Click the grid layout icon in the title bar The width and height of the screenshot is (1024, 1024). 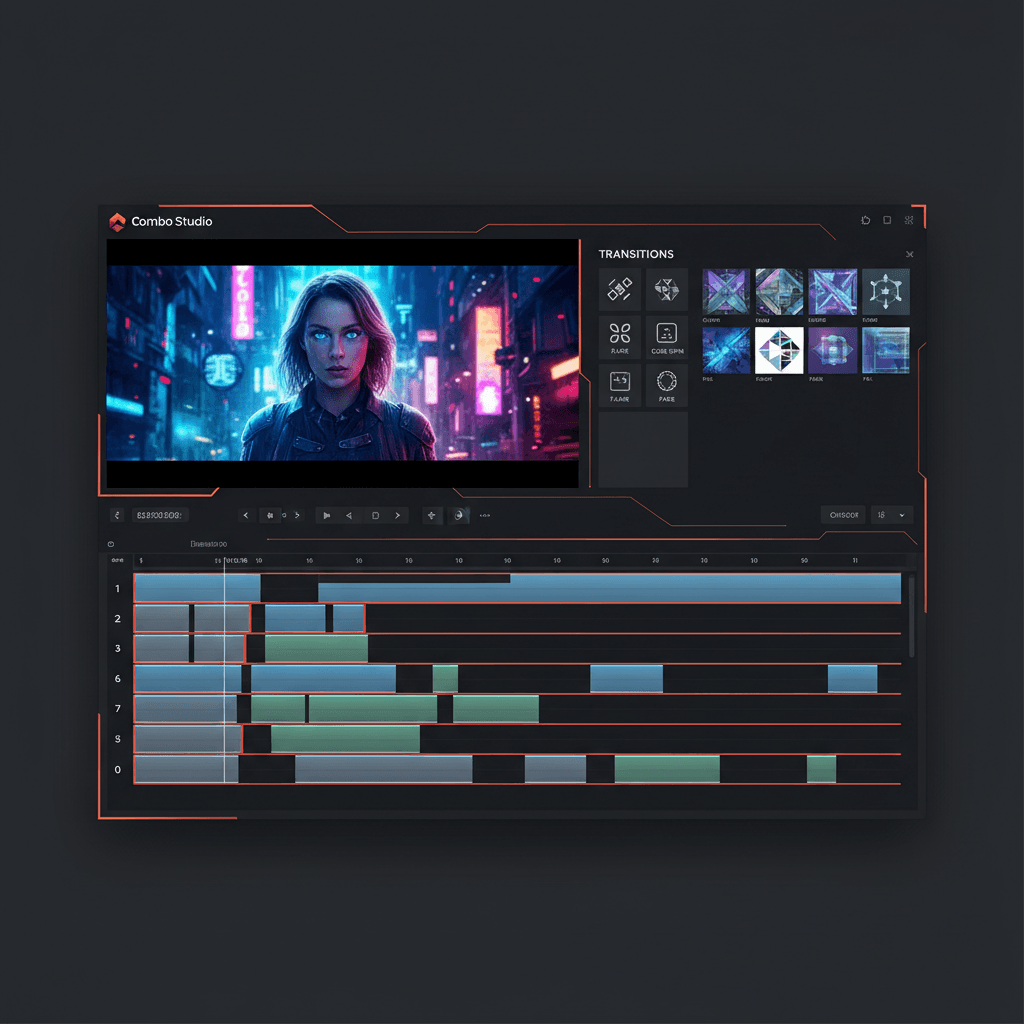coord(908,220)
